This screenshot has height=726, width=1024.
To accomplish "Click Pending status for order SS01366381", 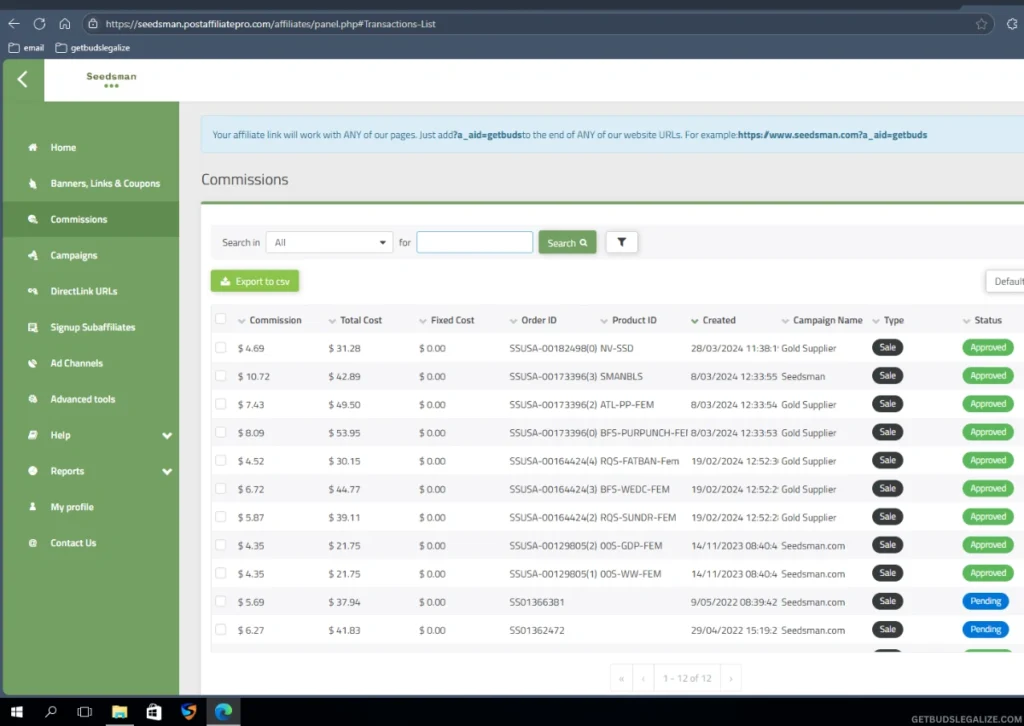I will [x=985, y=601].
